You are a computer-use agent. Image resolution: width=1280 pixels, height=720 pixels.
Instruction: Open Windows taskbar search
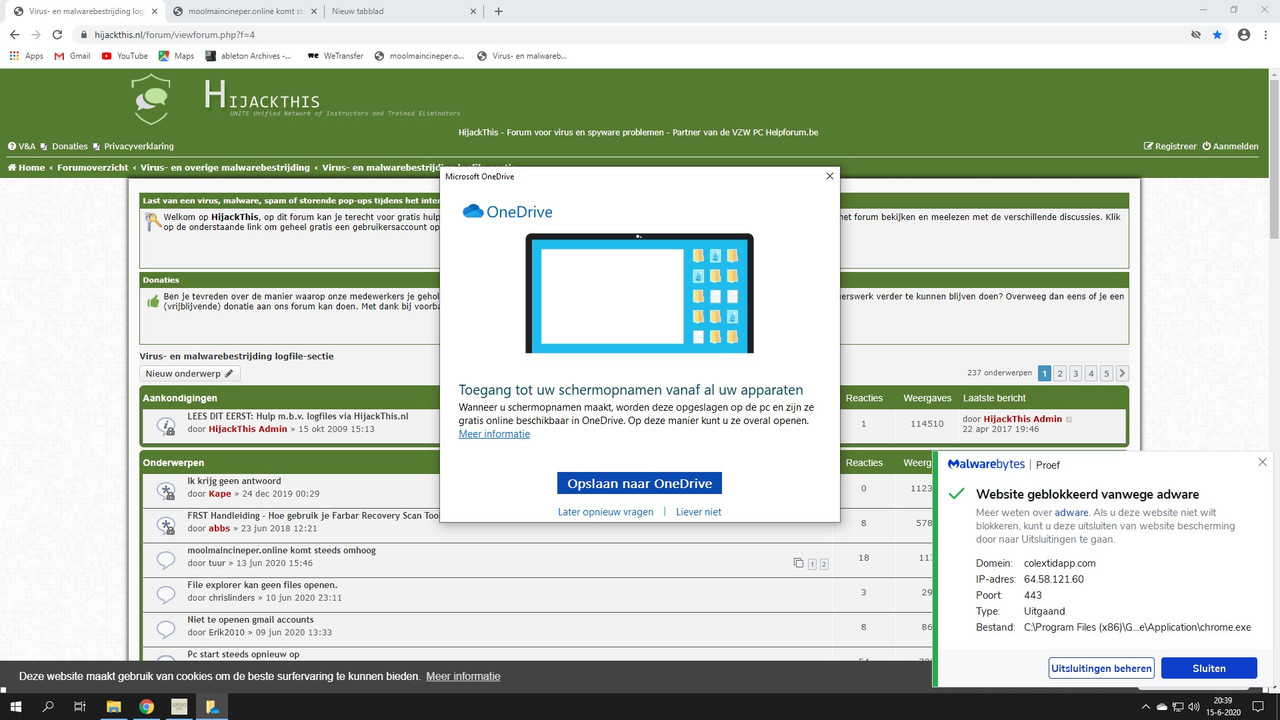[48, 707]
